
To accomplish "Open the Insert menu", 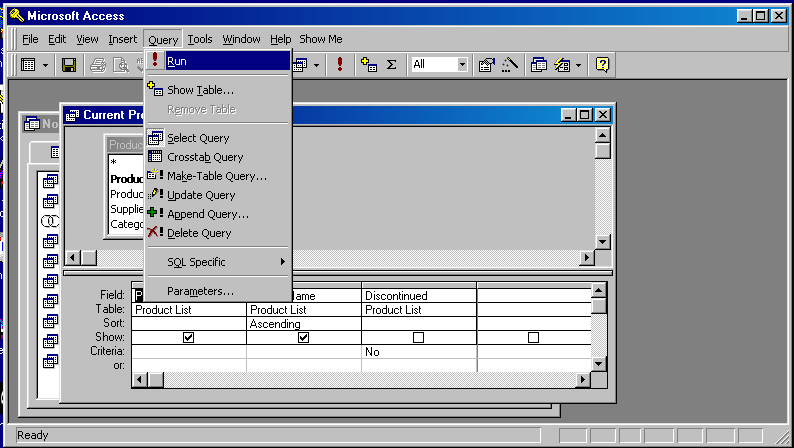I will pyautogui.click(x=123, y=39).
